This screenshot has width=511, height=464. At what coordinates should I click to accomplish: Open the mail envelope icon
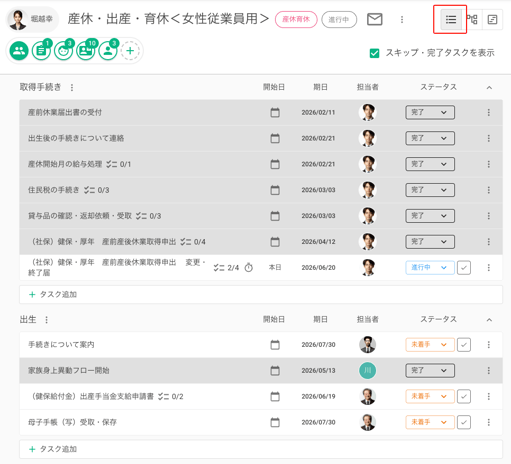point(375,19)
